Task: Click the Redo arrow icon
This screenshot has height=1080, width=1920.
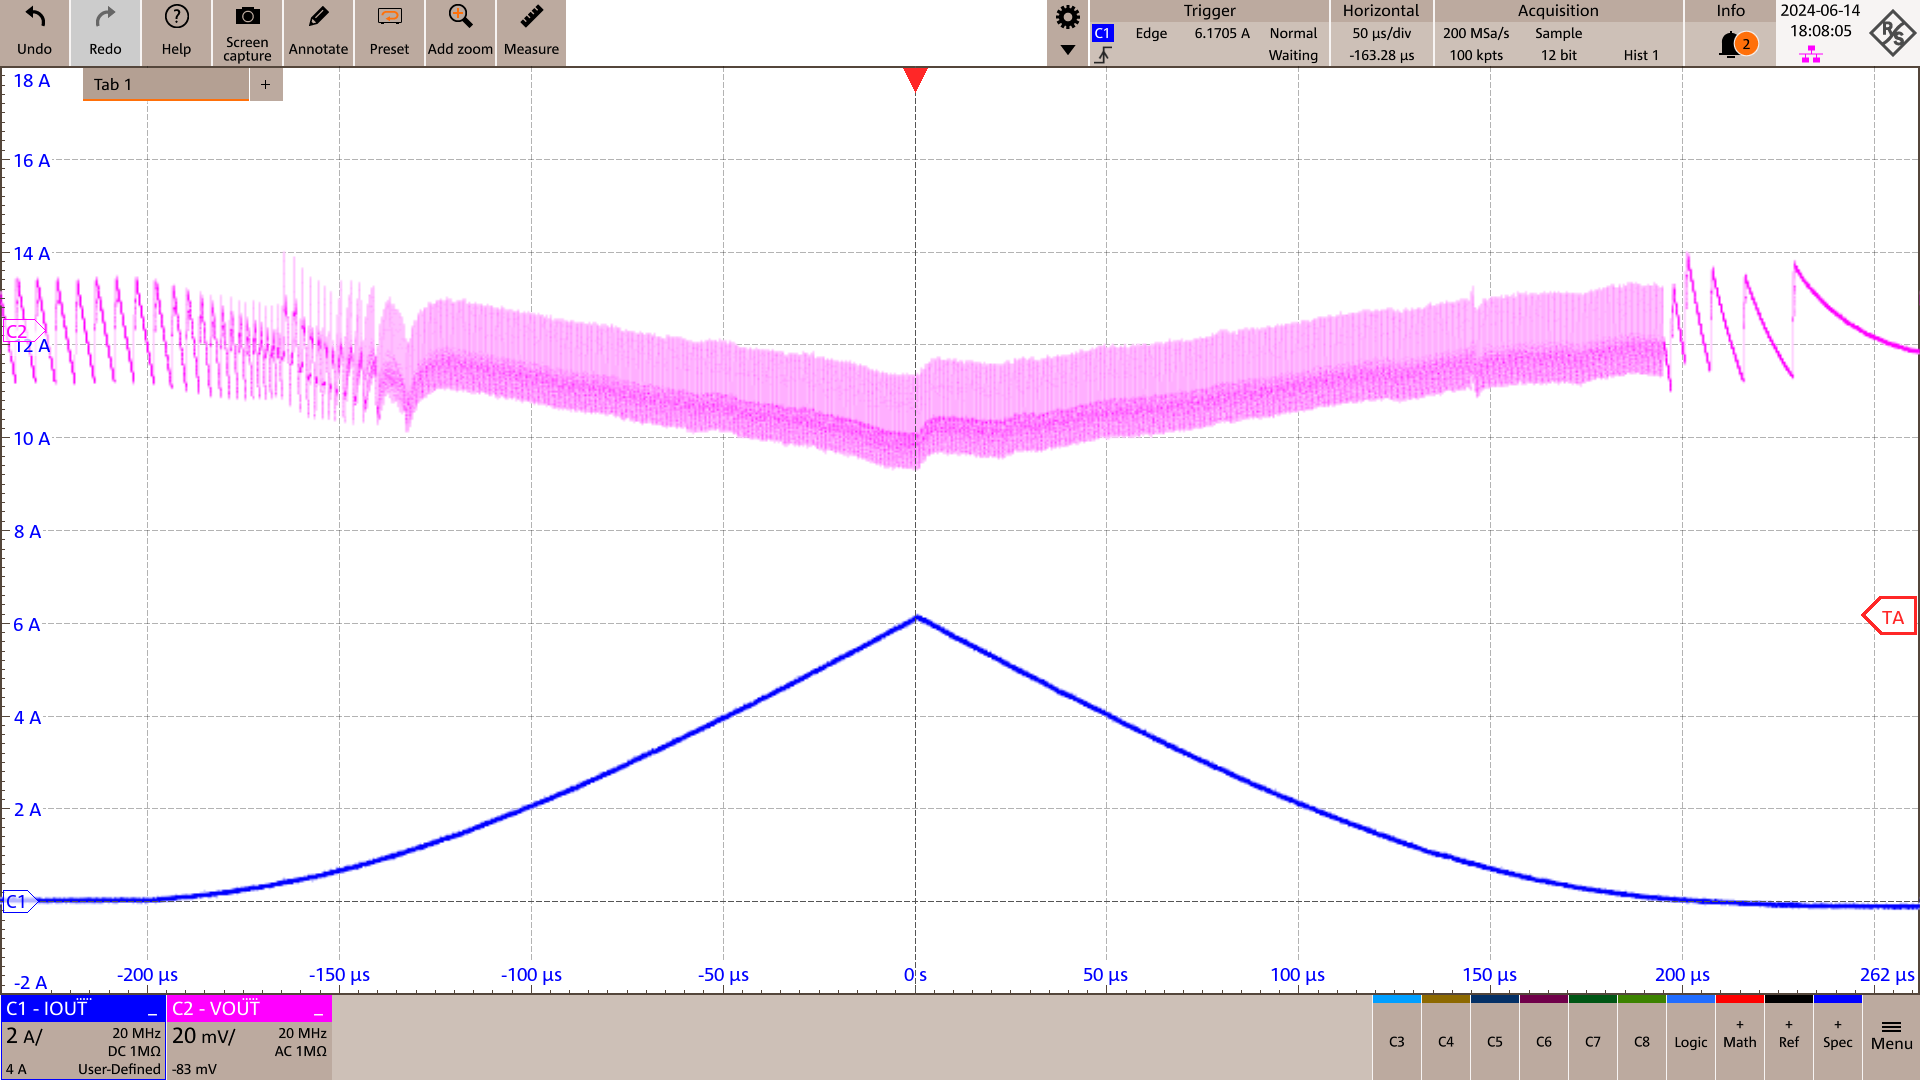Action: (105, 18)
